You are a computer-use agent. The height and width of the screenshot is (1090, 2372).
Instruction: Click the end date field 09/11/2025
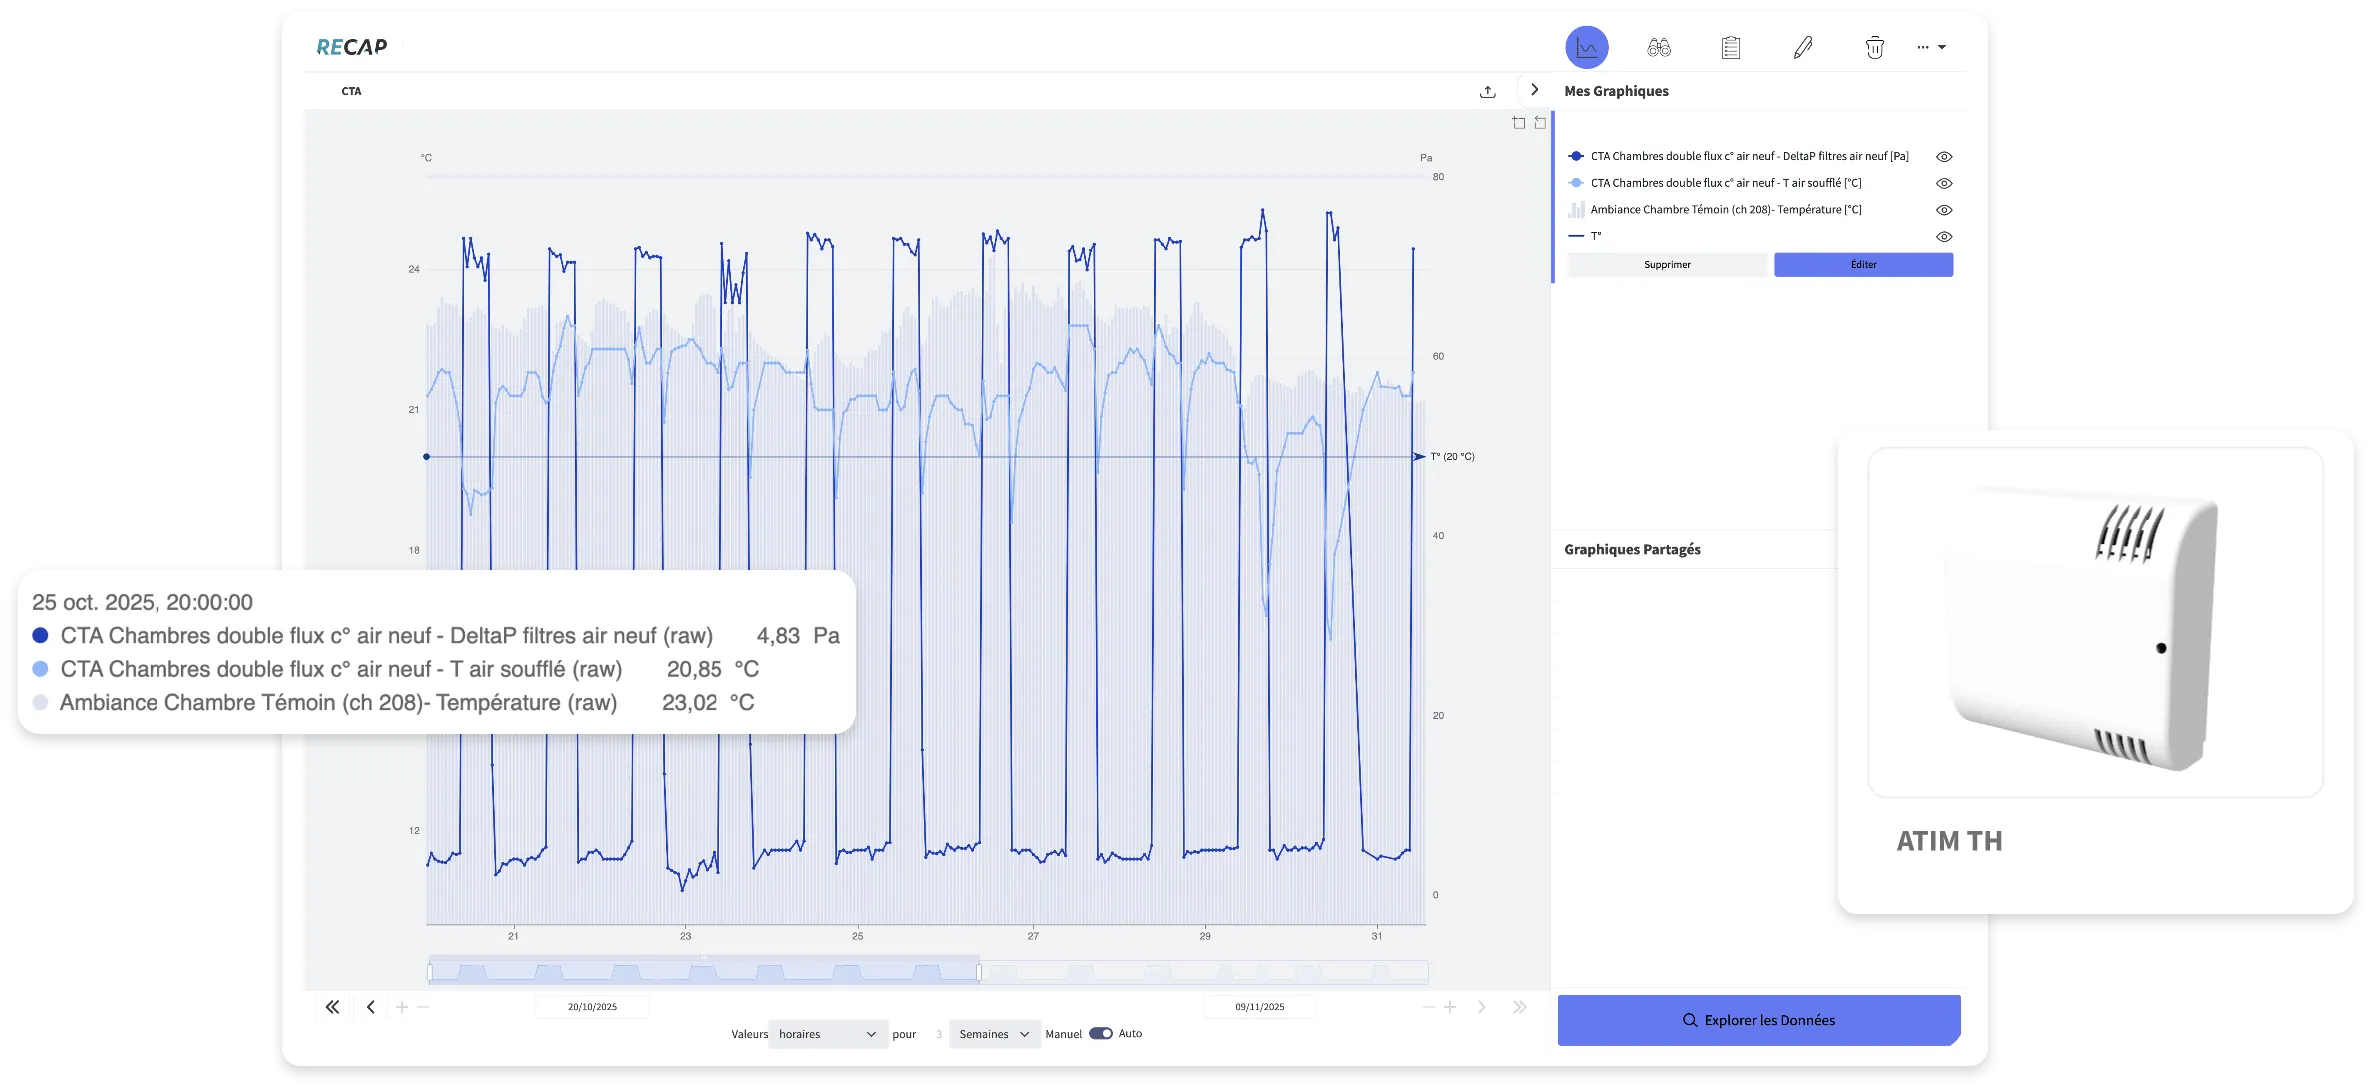tap(1260, 1007)
